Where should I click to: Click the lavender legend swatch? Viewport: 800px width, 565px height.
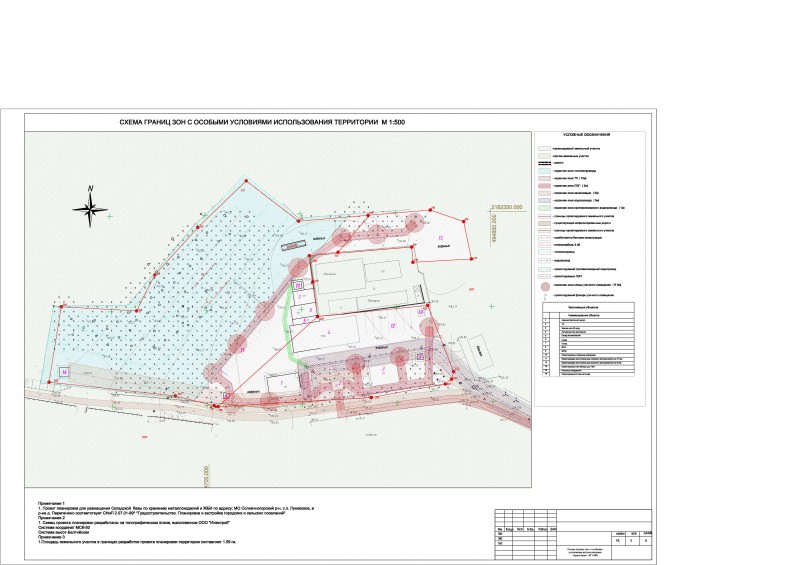(544, 201)
